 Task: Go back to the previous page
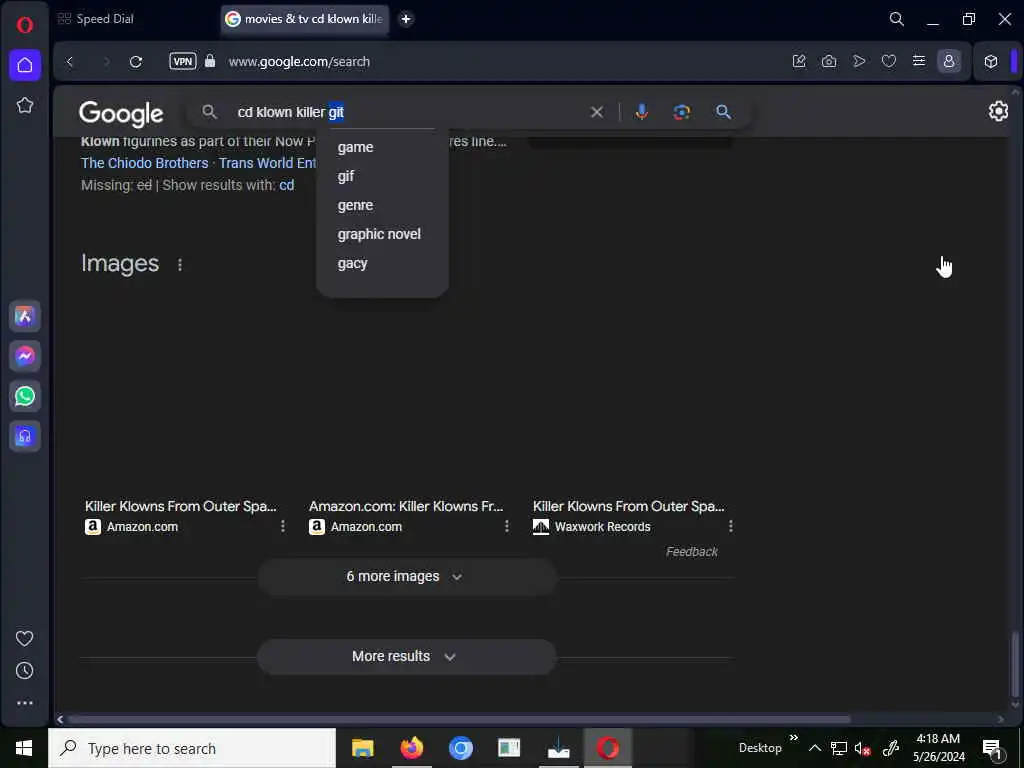point(70,61)
